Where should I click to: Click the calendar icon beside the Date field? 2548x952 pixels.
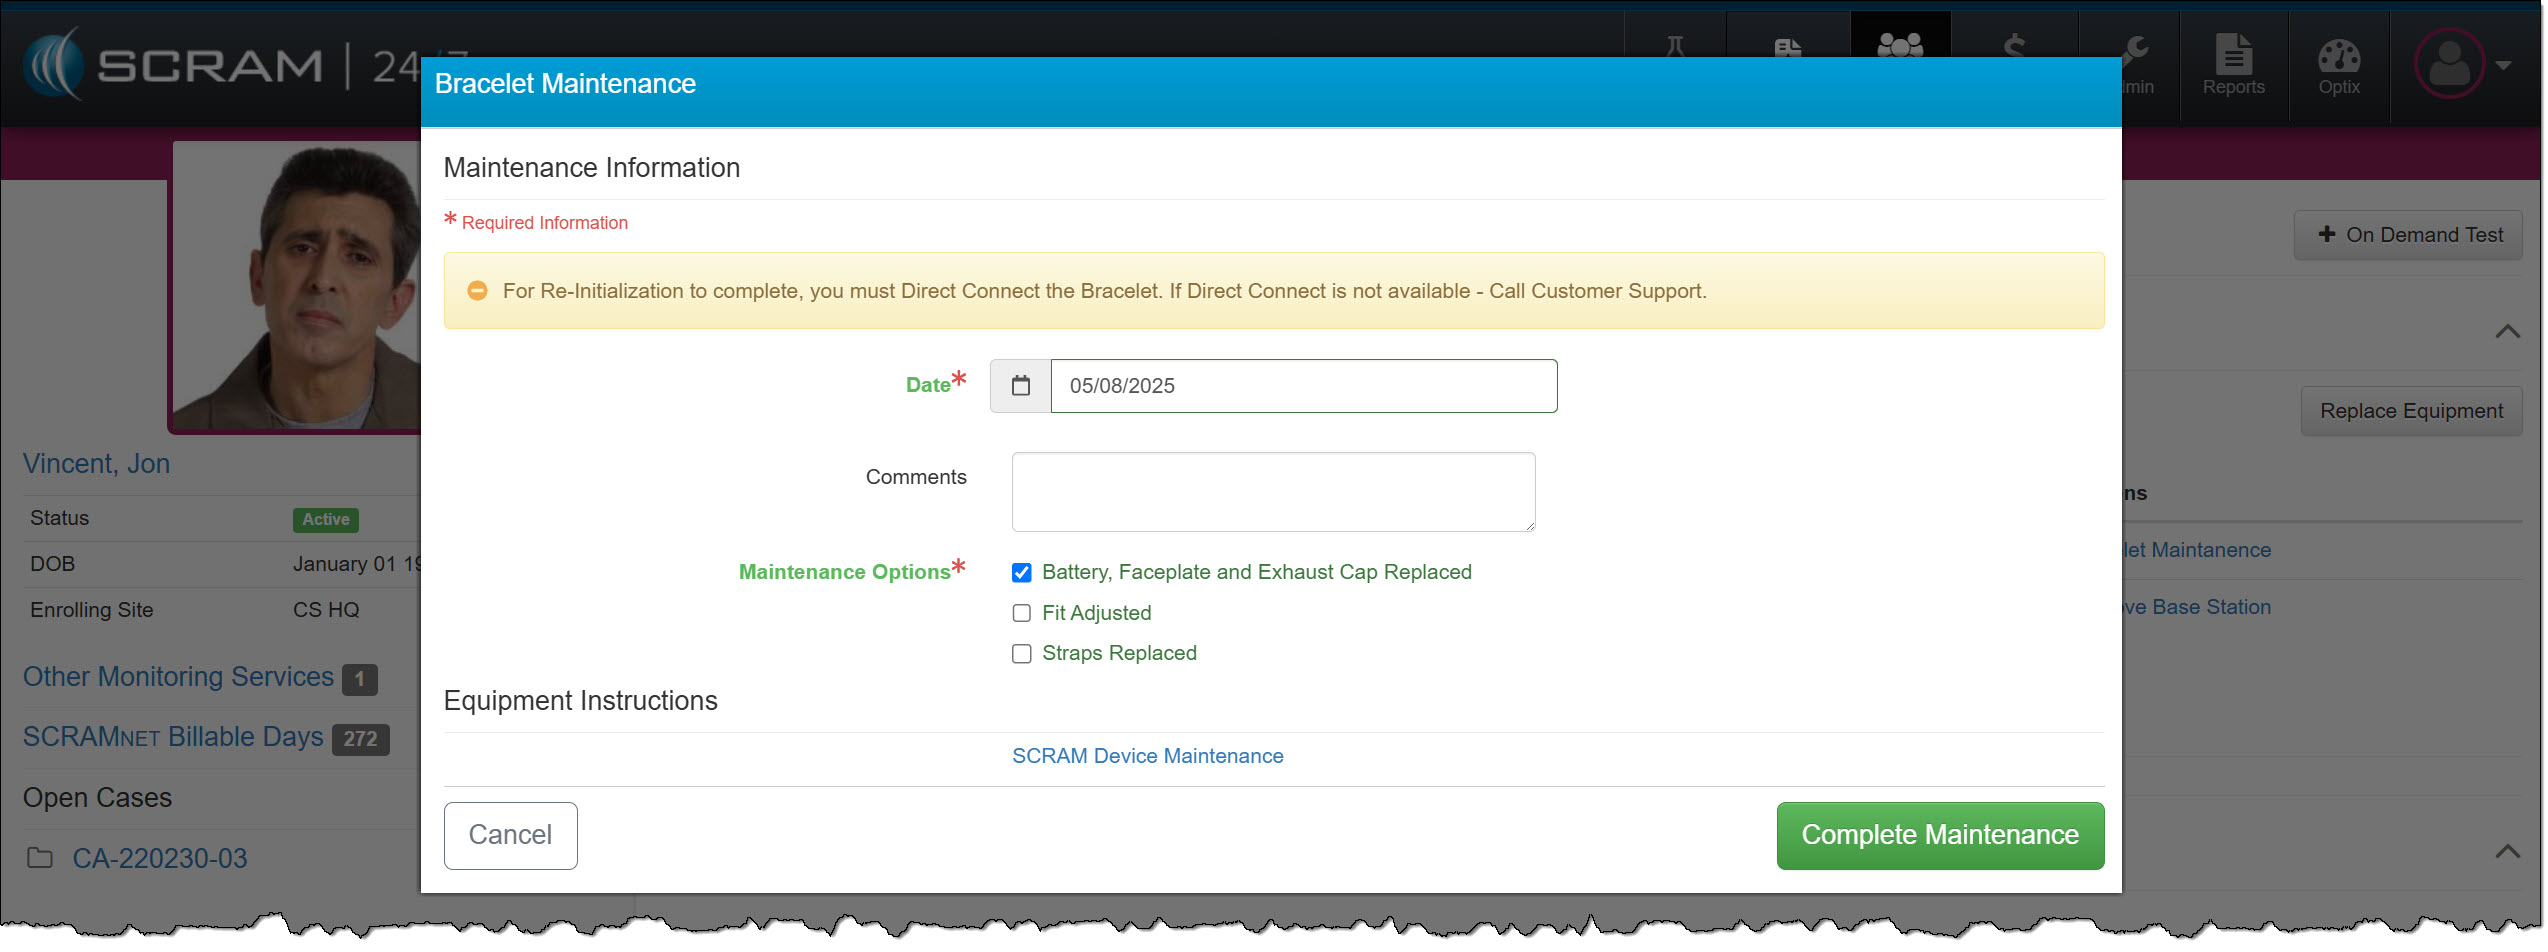pos(1020,386)
